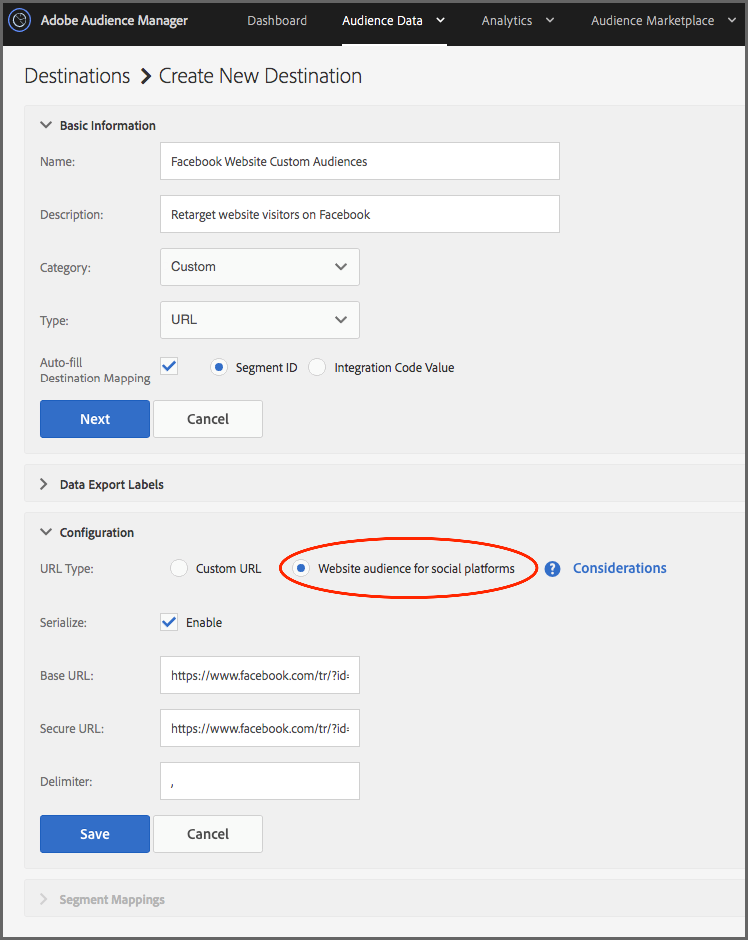Toggle the Auto-fill Destination Mapping checkbox

pyautogui.click(x=169, y=366)
